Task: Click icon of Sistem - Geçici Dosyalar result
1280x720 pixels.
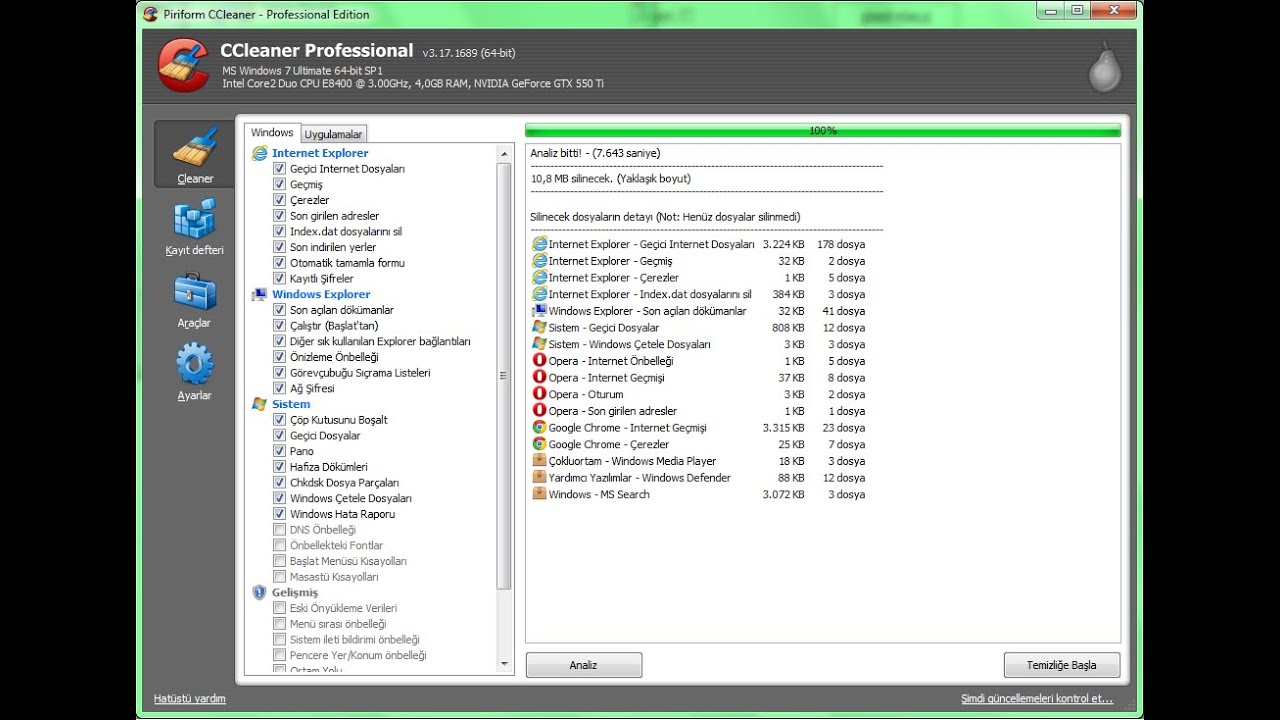Action: pyautogui.click(x=540, y=327)
